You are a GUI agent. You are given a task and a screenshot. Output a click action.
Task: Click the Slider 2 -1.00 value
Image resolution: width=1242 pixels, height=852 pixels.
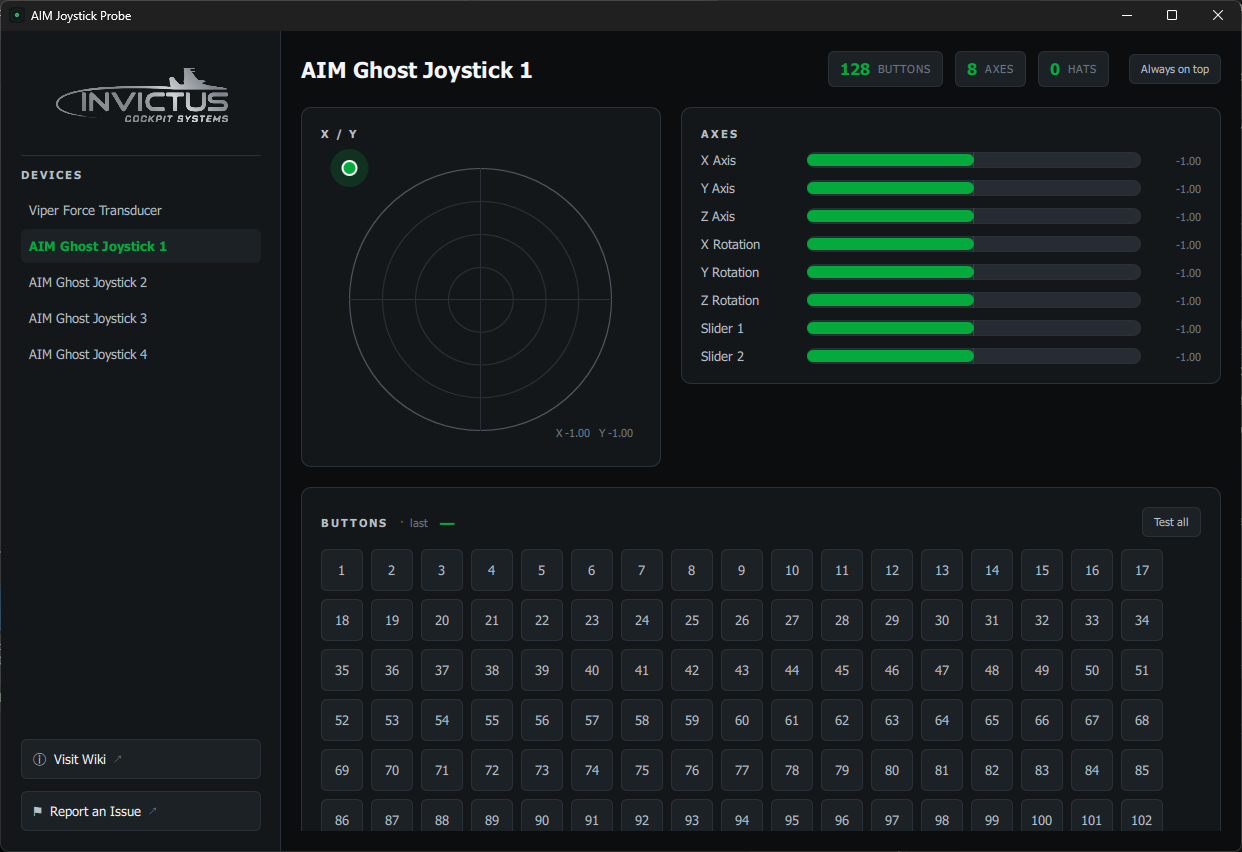pos(1188,357)
